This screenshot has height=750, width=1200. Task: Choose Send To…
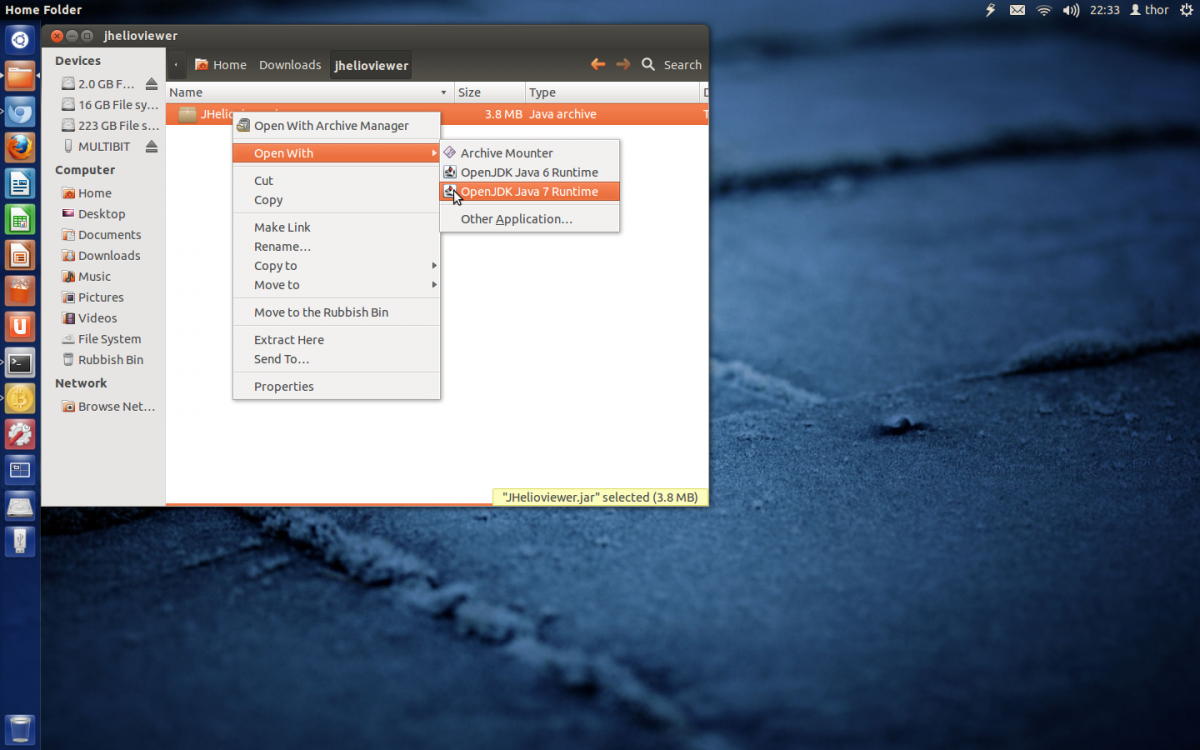click(x=336, y=359)
